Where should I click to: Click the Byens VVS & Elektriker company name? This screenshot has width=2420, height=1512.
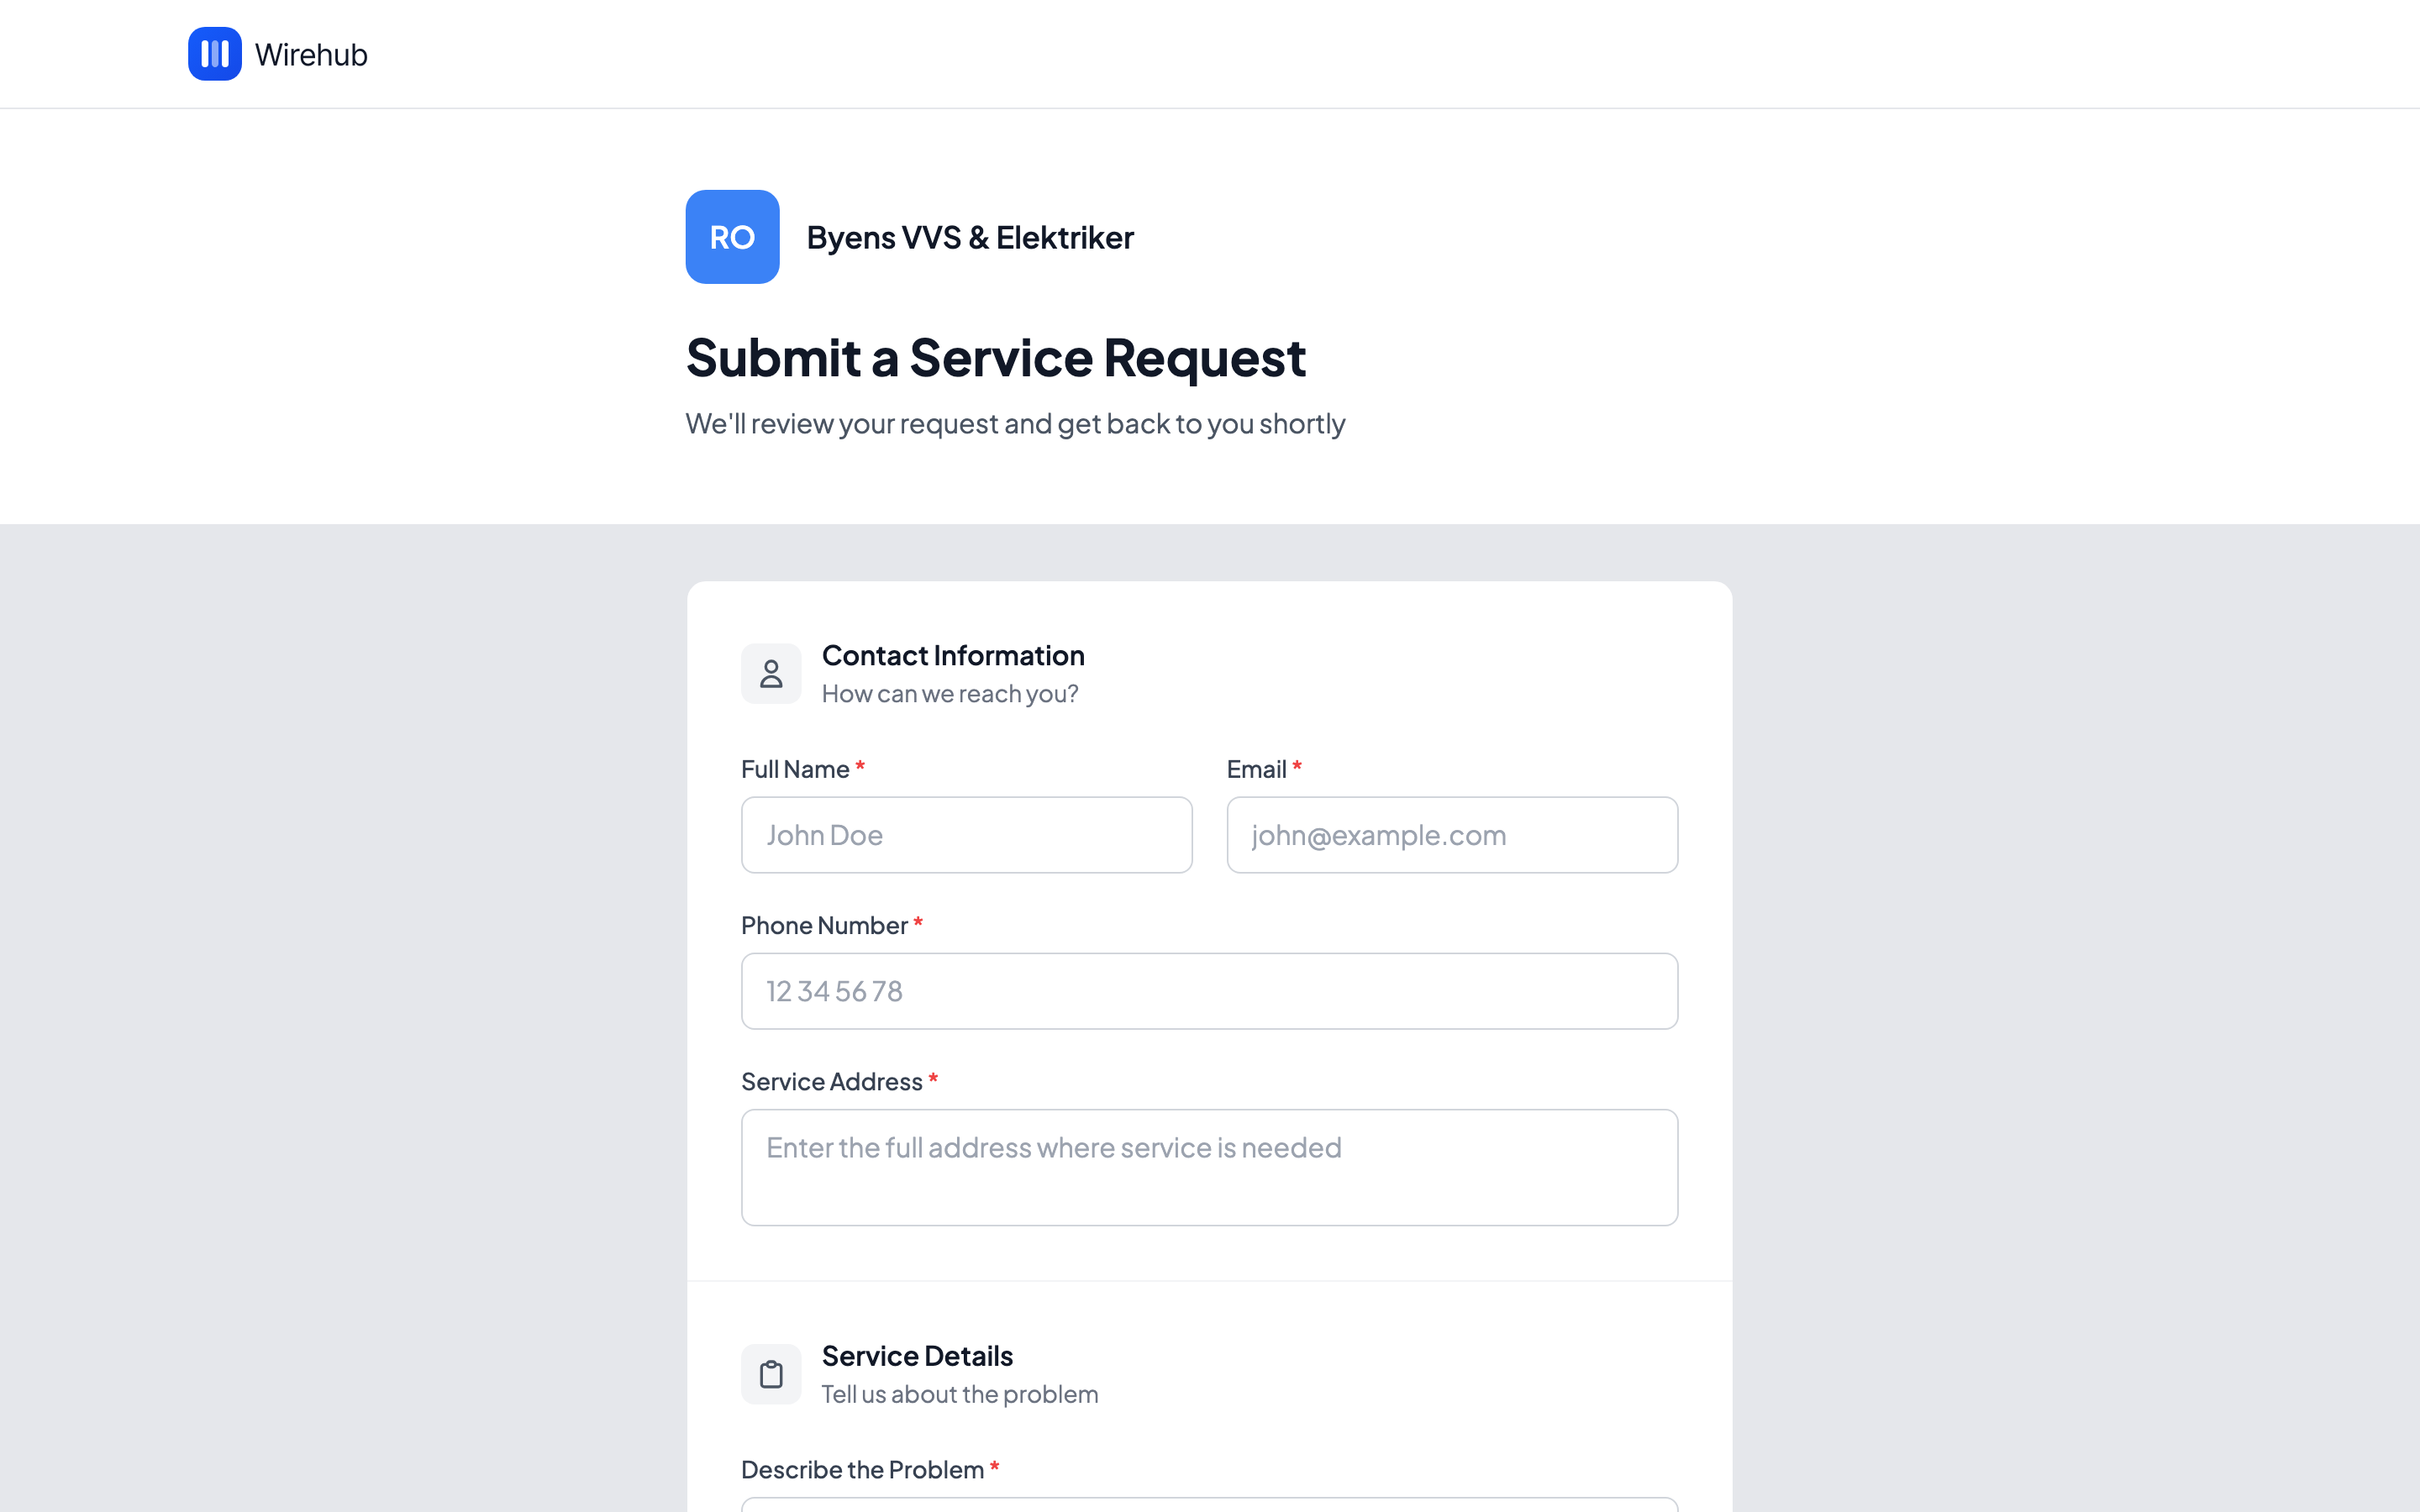tap(969, 238)
